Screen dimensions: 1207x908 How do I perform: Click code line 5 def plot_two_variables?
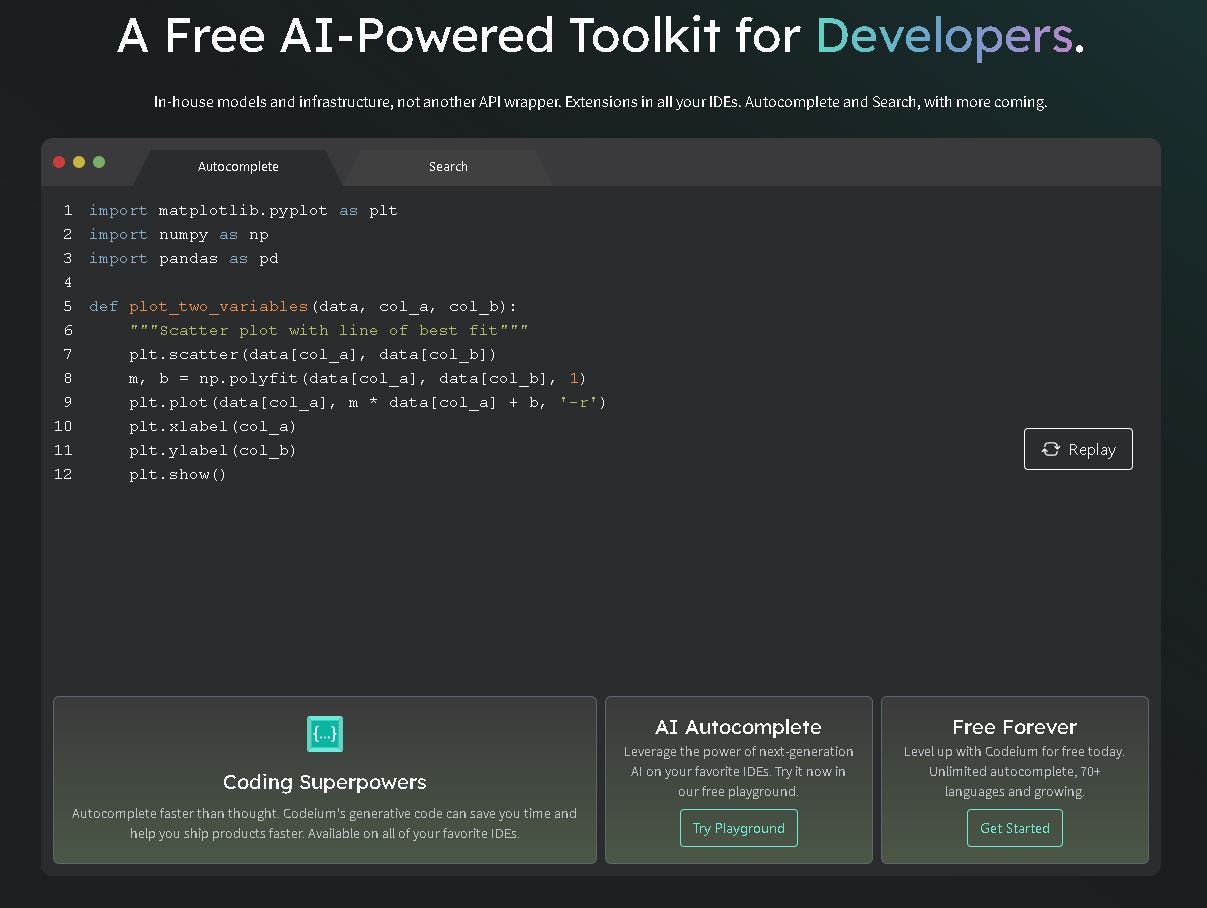303,306
